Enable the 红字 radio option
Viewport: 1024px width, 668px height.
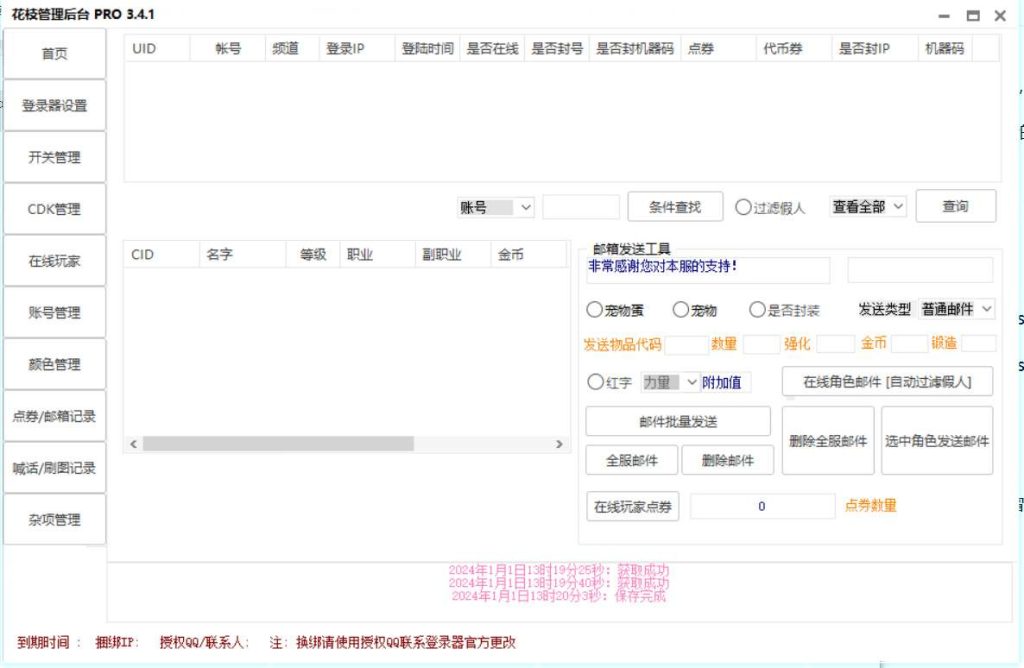click(595, 382)
